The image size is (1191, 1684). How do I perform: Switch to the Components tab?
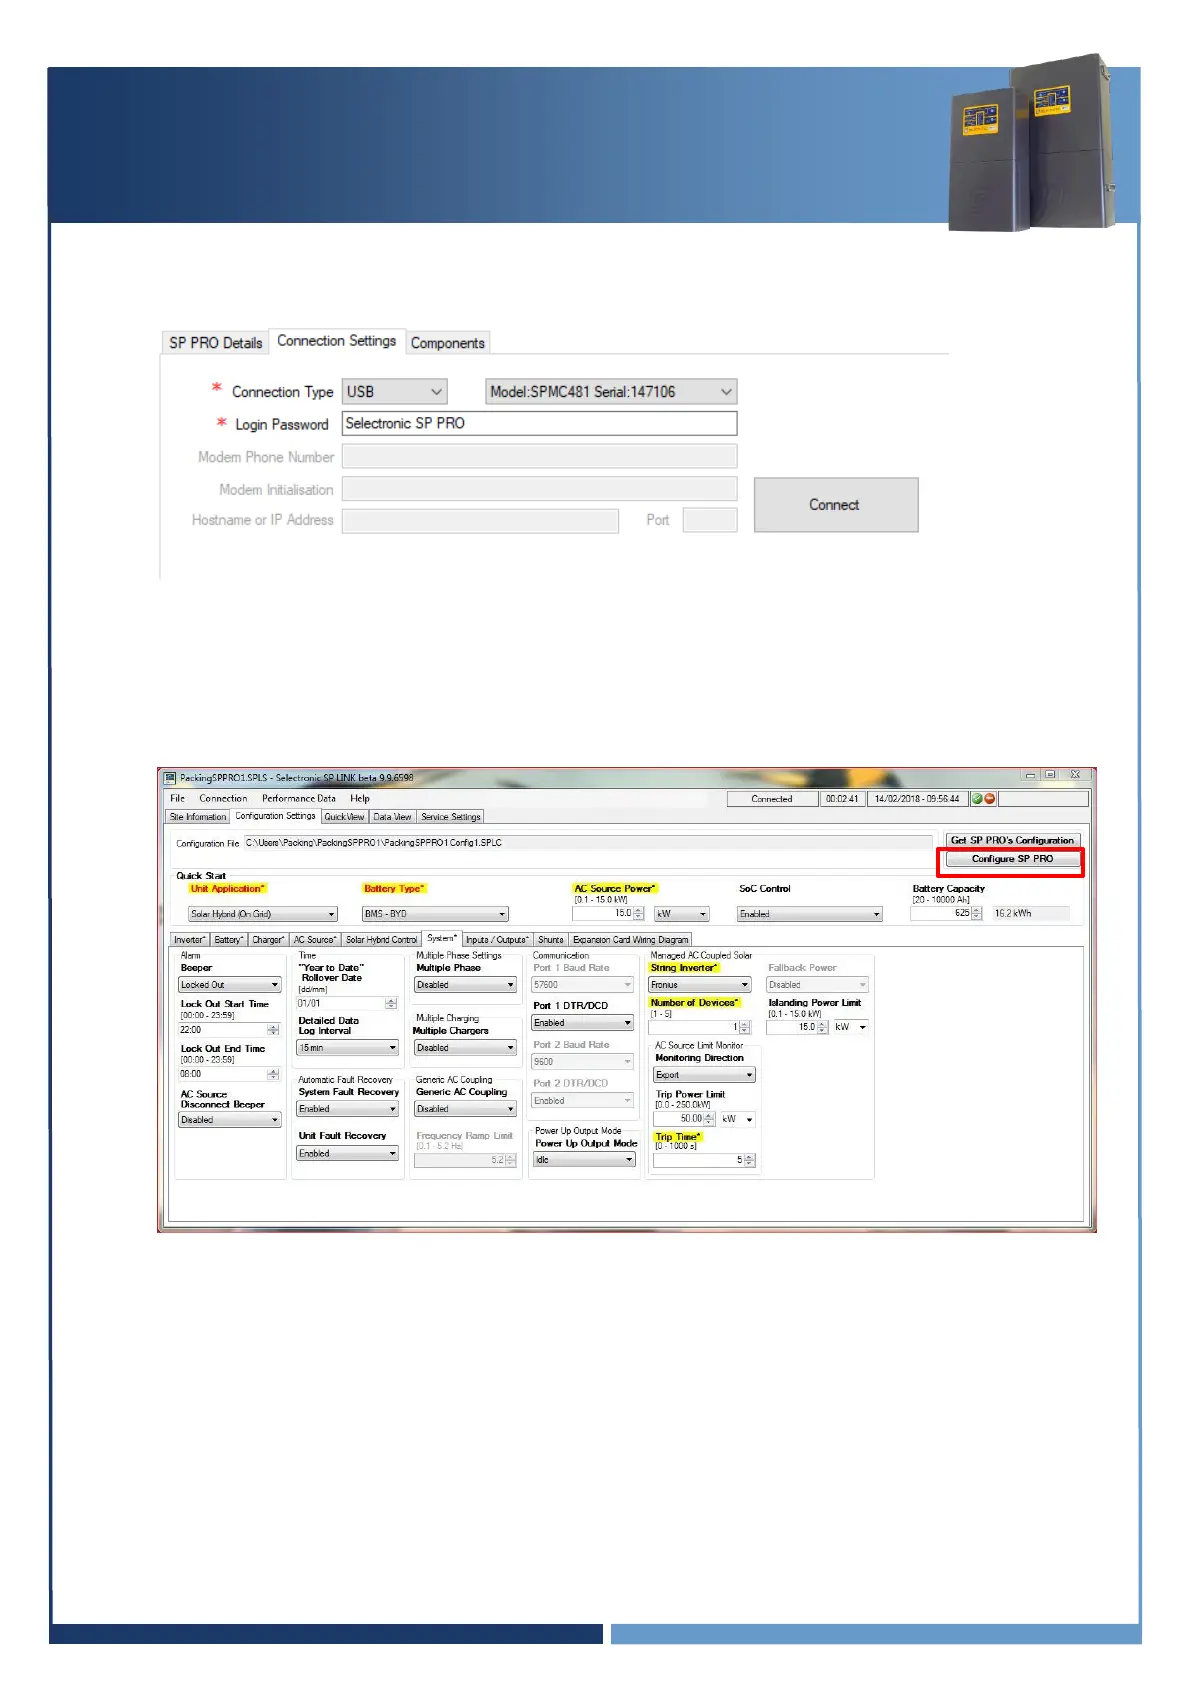[x=447, y=343]
